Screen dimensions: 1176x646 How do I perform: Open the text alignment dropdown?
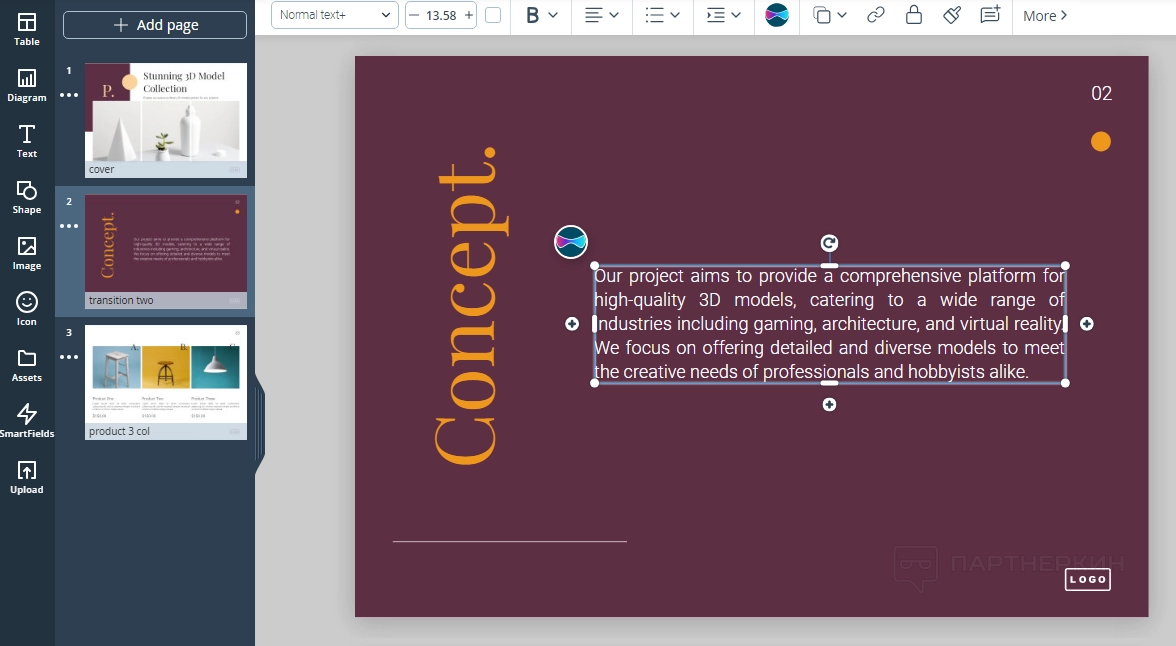(x=602, y=15)
